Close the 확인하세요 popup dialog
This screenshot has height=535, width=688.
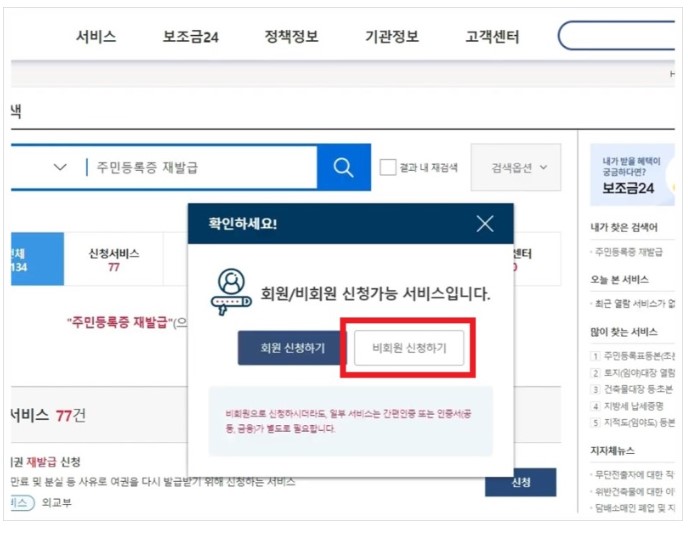tap(485, 224)
